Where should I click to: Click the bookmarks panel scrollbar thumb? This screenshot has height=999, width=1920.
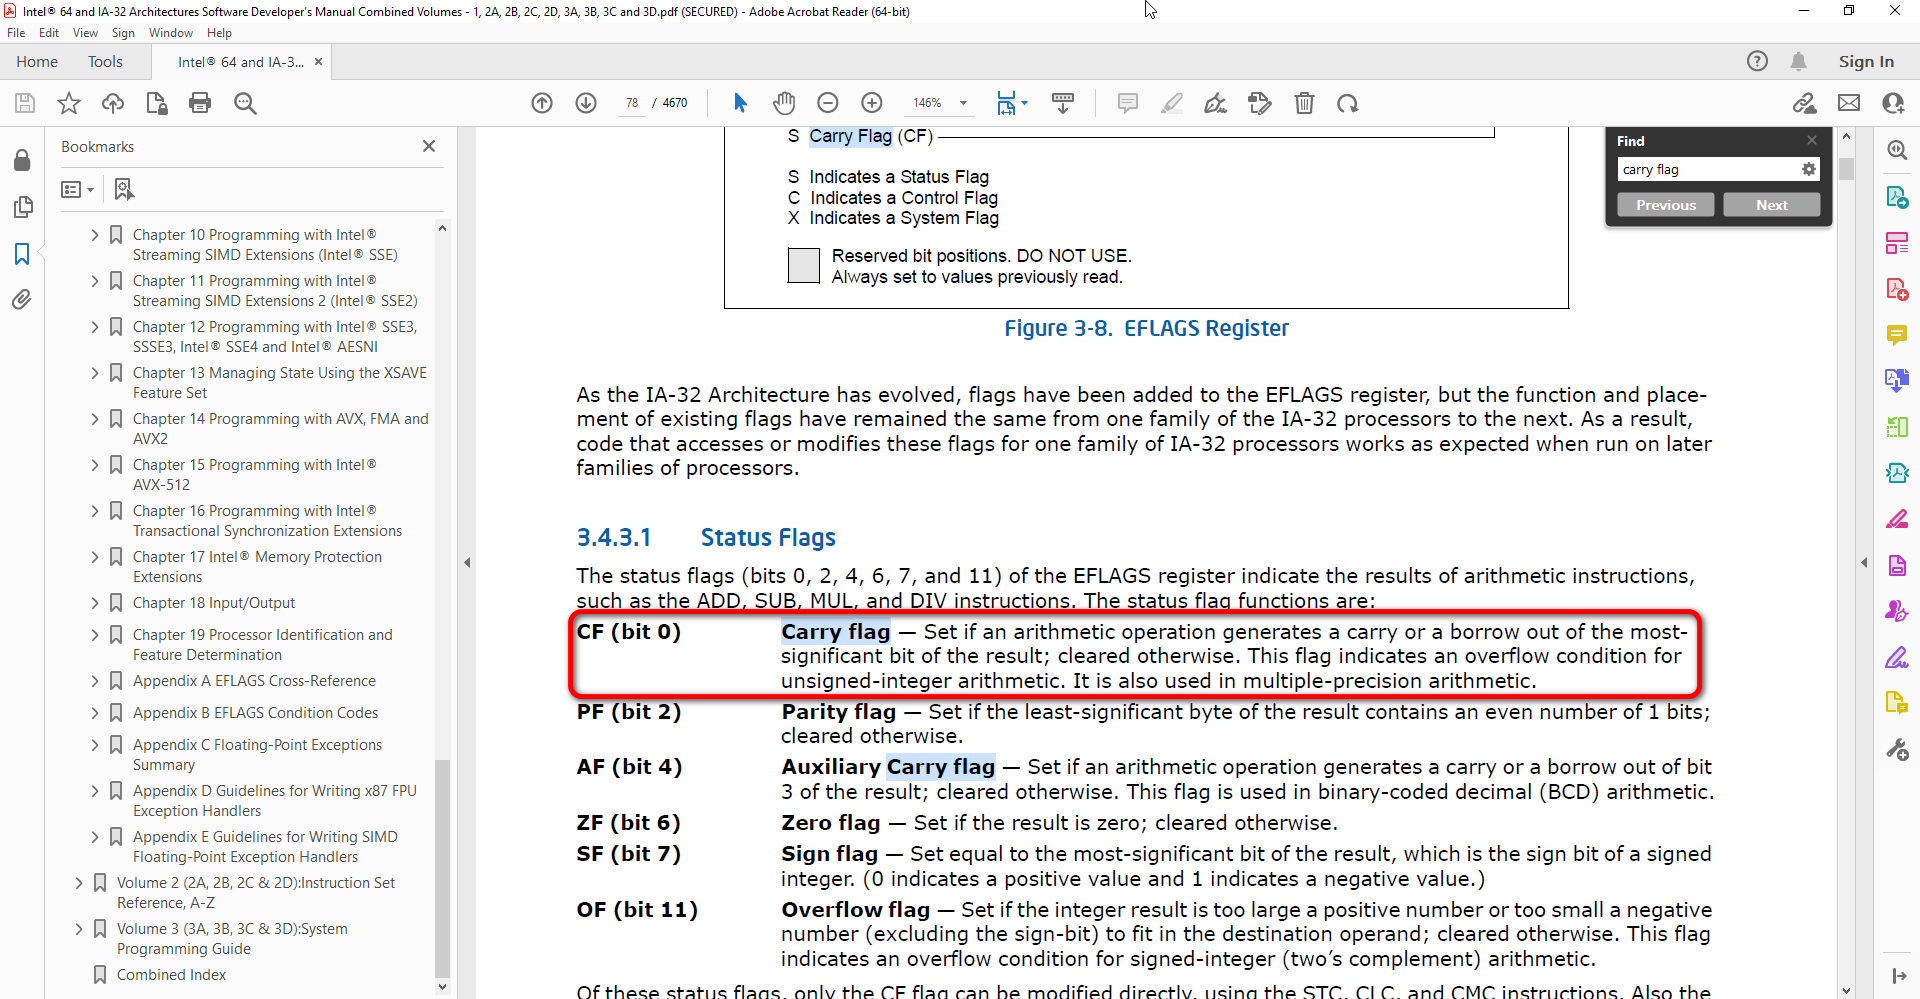pyautogui.click(x=442, y=868)
